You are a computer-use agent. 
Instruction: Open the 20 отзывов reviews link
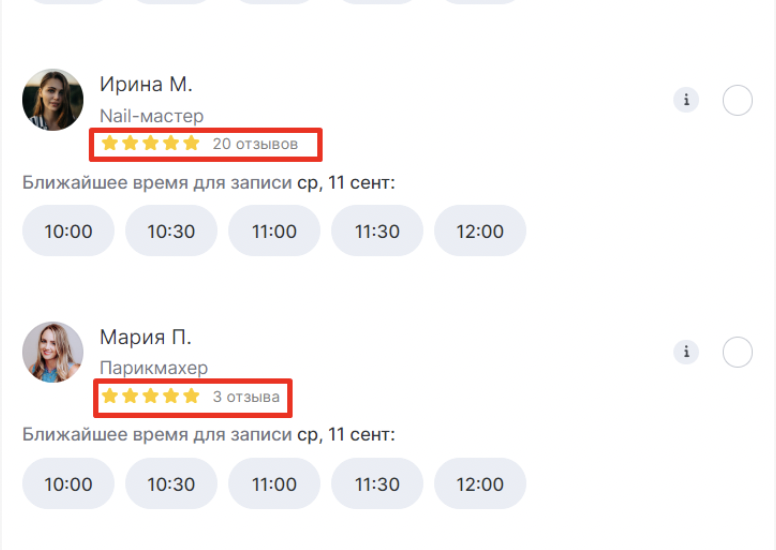[255, 144]
